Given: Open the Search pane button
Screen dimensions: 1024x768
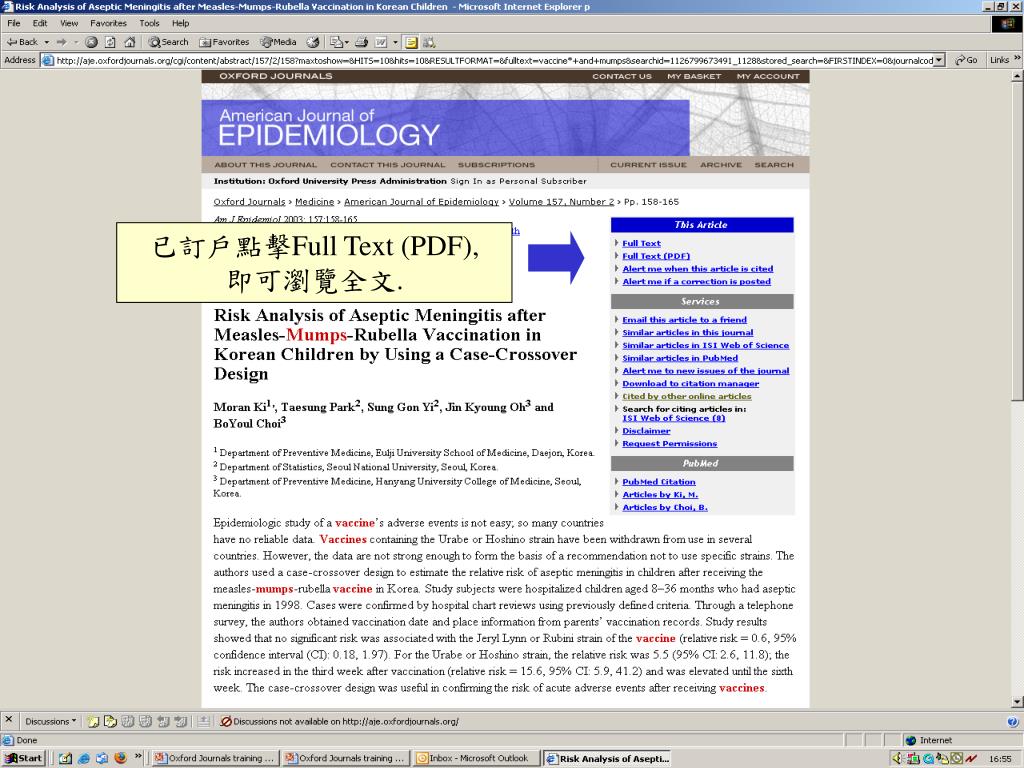Looking at the screenshot, I should click(x=168, y=42).
